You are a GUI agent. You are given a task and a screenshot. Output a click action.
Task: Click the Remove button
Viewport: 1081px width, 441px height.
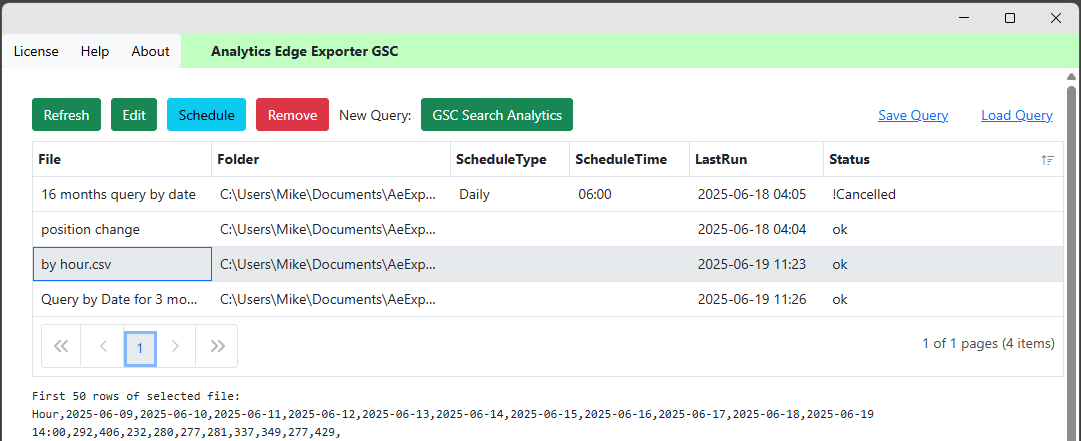click(x=292, y=114)
